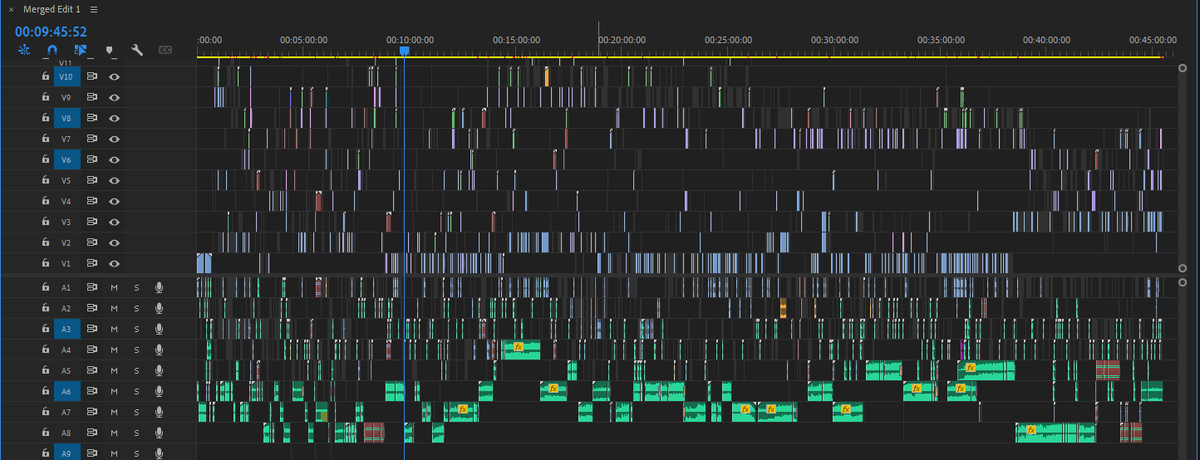Toggle track targeting for A3
The height and width of the screenshot is (460, 1200).
click(66, 329)
